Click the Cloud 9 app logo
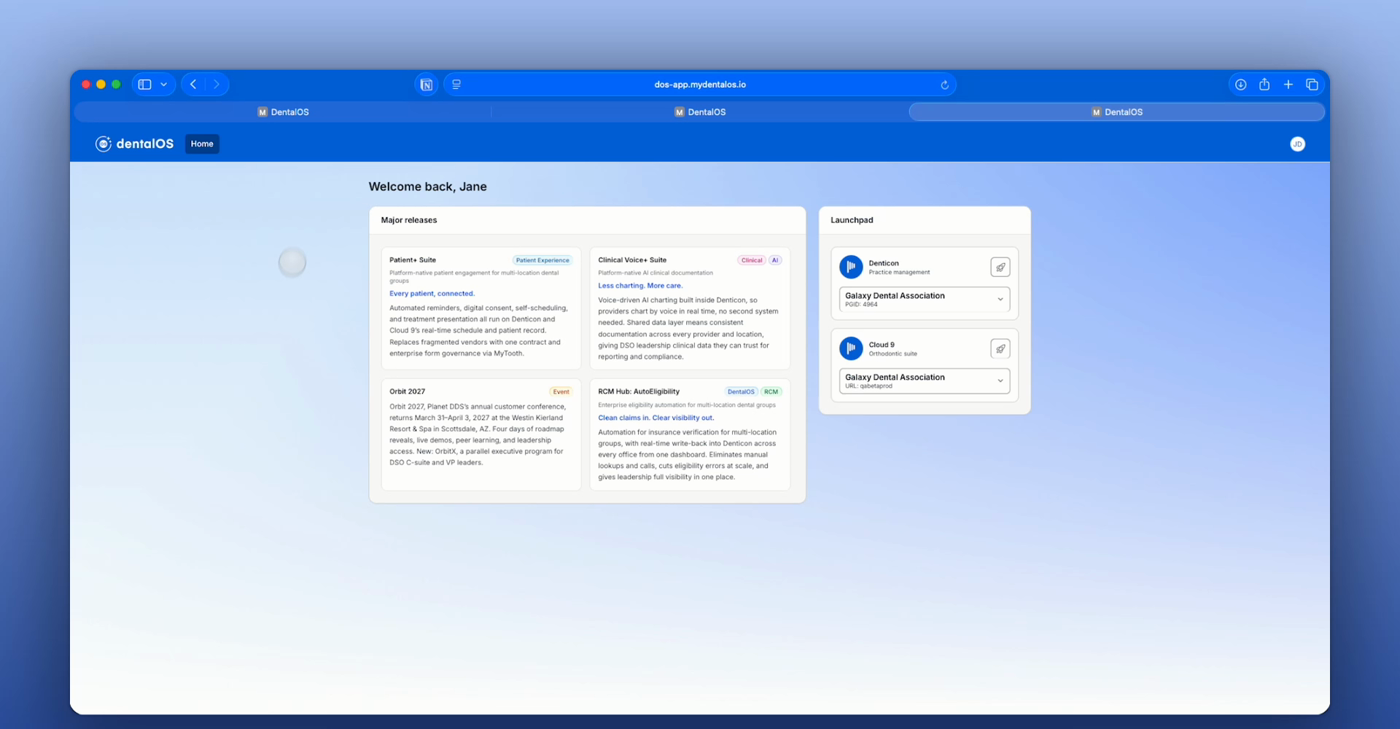The image size is (1400, 729). pos(851,348)
